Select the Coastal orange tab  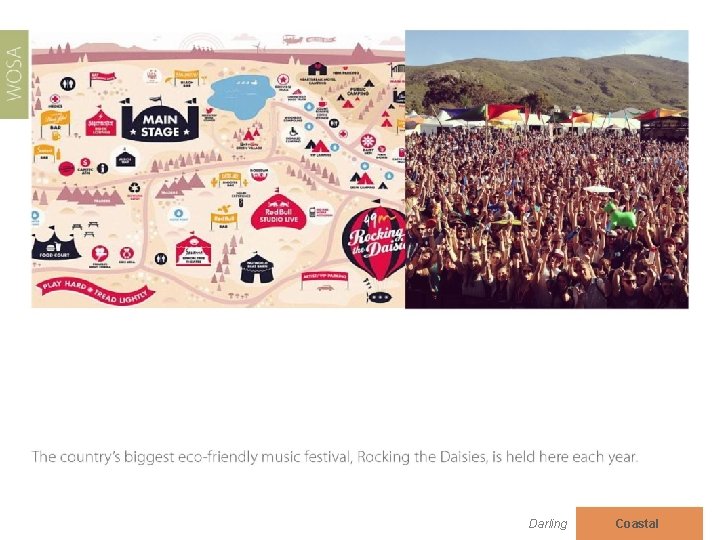pos(639,523)
